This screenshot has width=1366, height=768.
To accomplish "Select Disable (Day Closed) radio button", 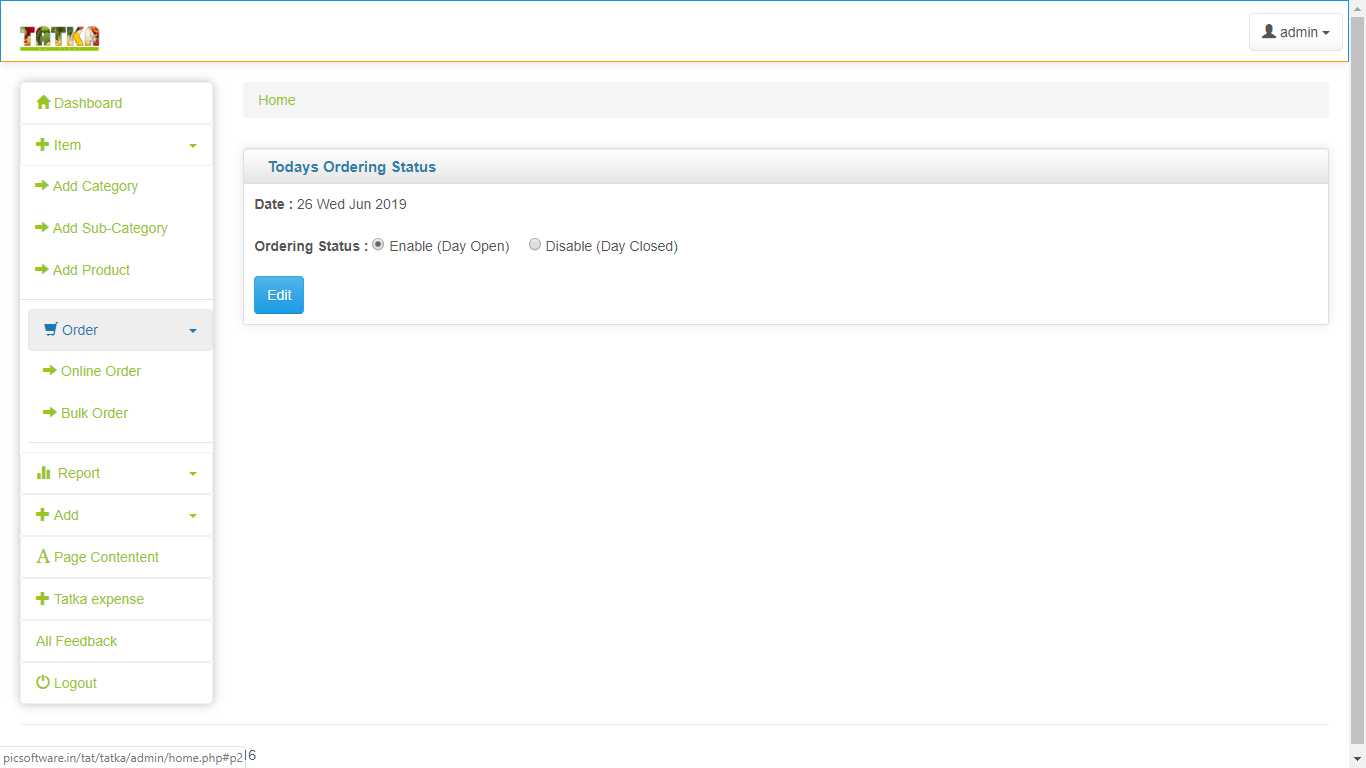I will pos(535,245).
